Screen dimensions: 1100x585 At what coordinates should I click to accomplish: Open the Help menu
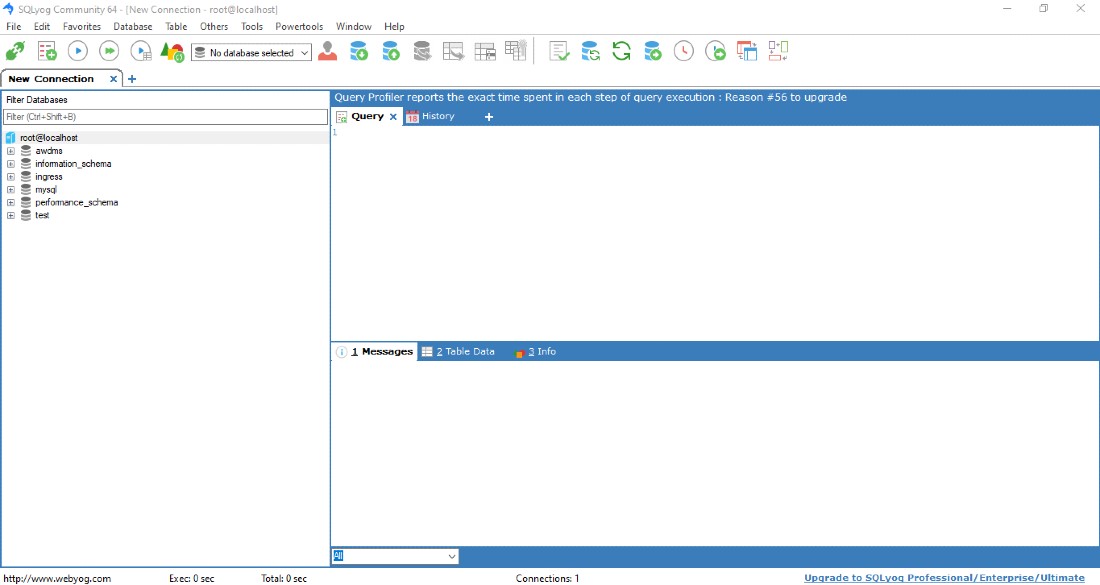394,27
